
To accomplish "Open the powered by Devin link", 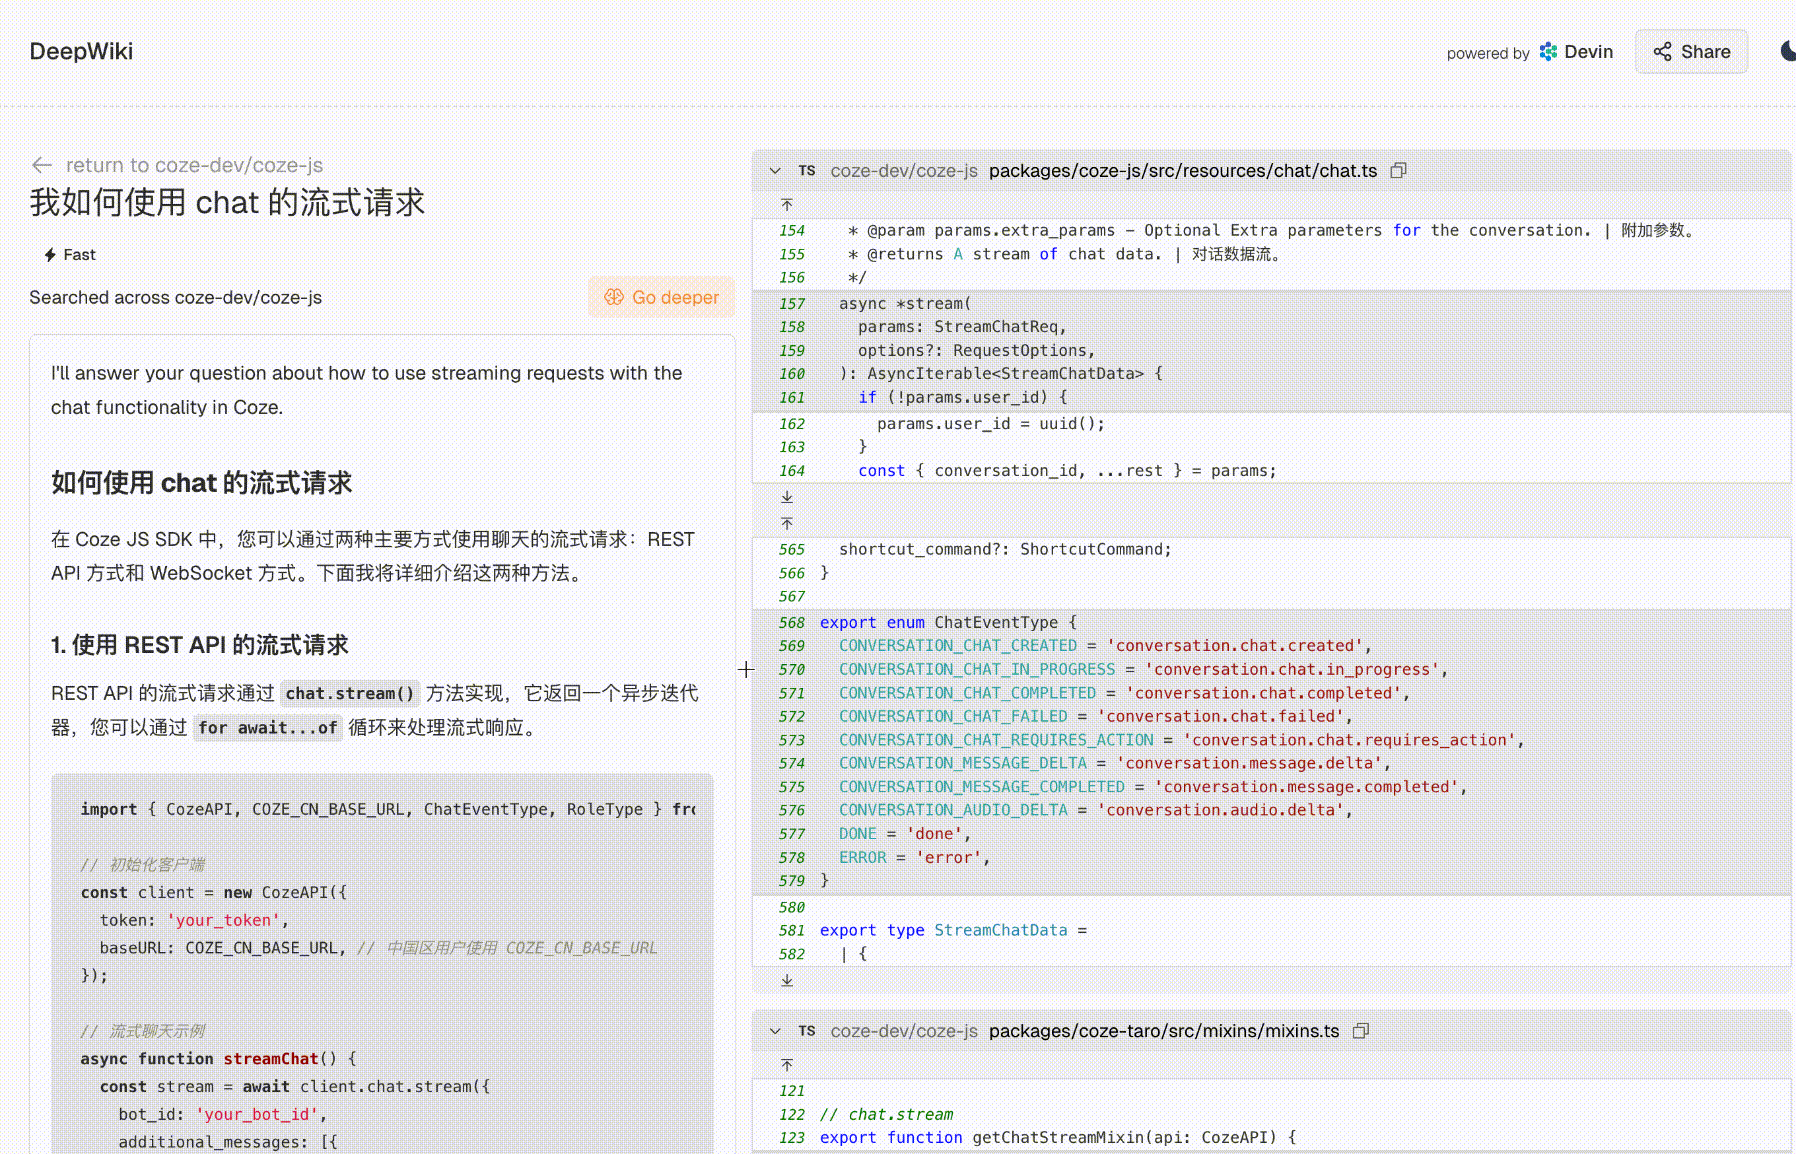I will pyautogui.click(x=1530, y=52).
